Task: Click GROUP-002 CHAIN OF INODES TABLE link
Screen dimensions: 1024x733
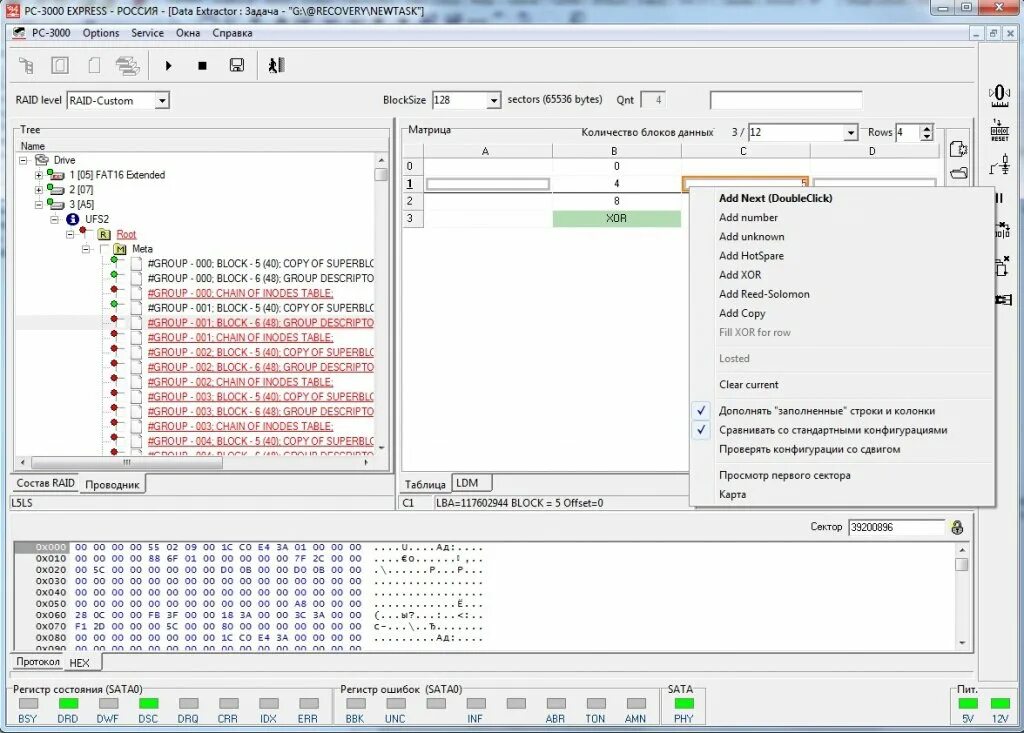Action: point(240,382)
